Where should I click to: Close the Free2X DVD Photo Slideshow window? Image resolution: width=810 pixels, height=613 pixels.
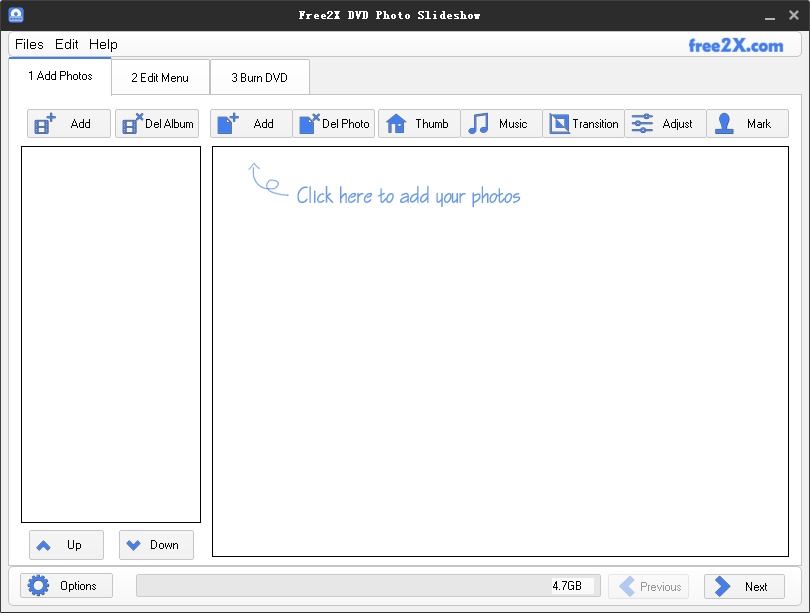[794, 15]
